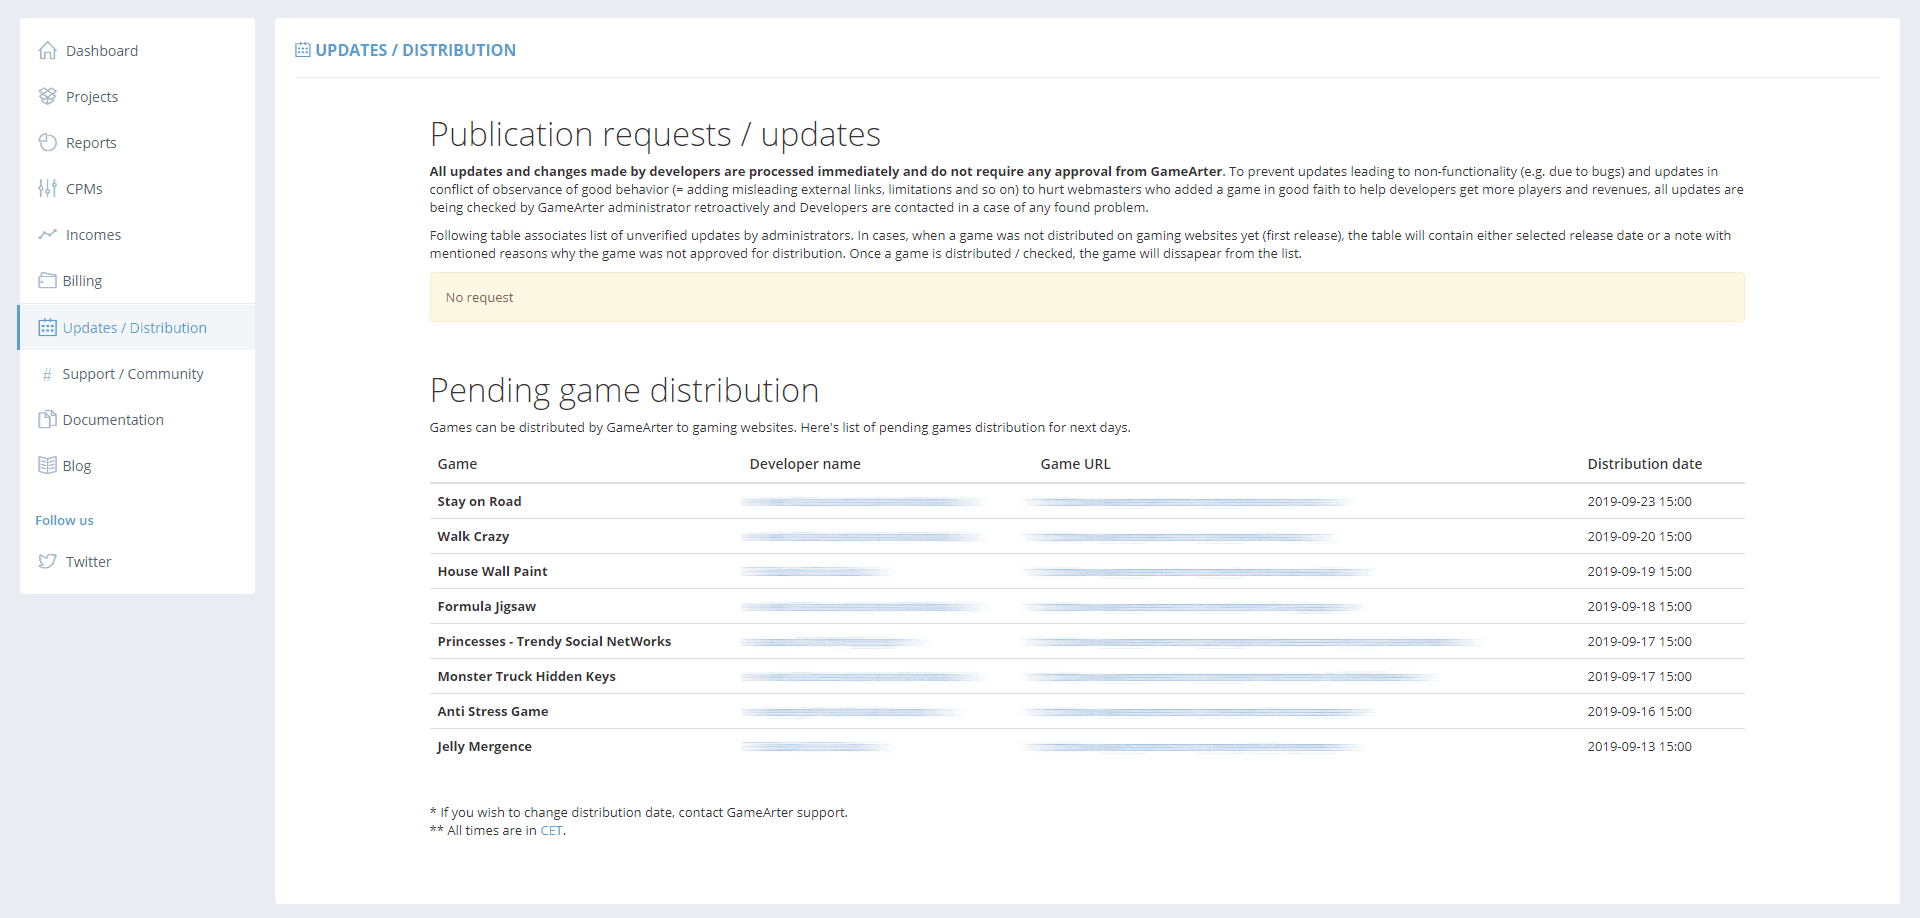Select Updates / Distribution sidebar entry
The height and width of the screenshot is (918, 1920).
click(136, 327)
